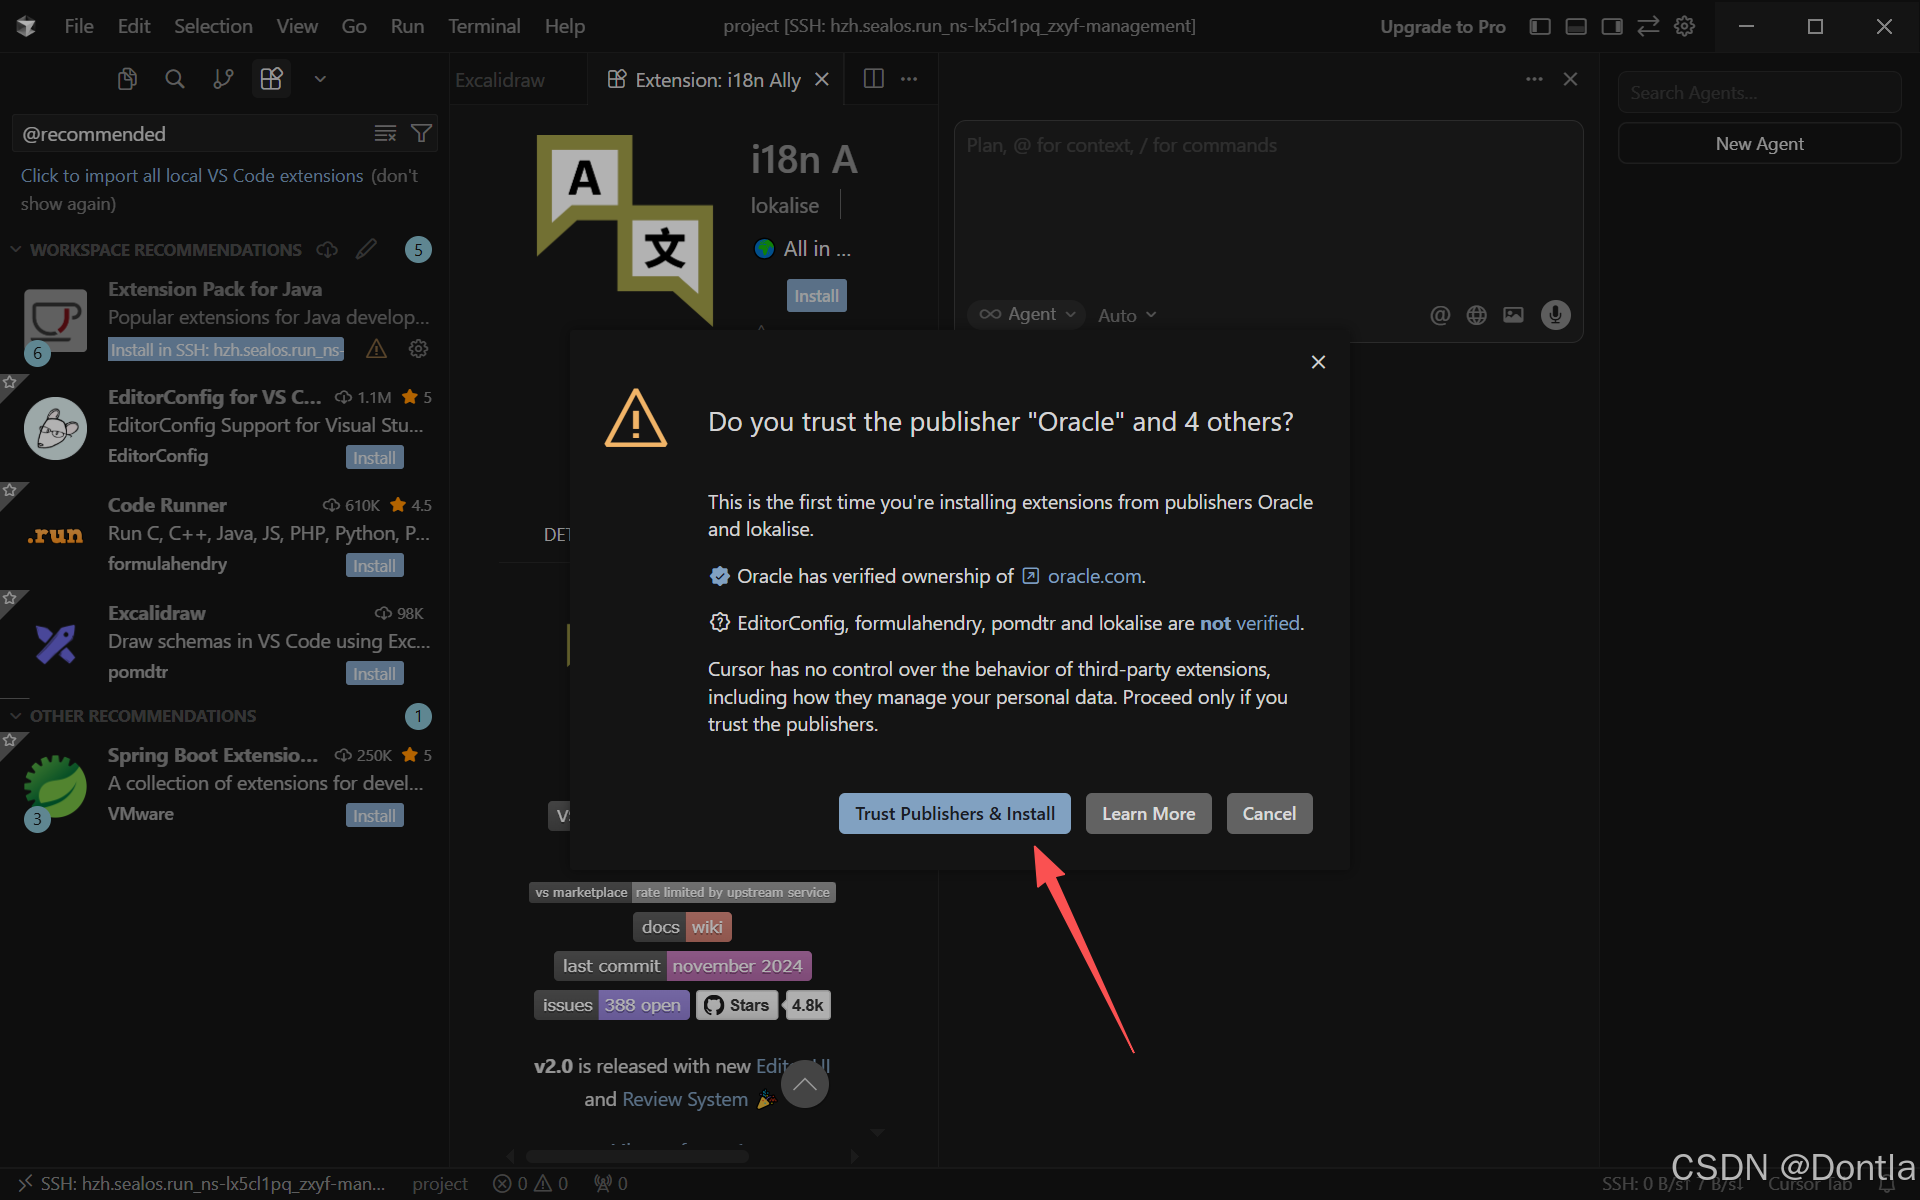Click the warning icon on Extension Pack for Java
Image resolution: width=1920 pixels, height=1200 pixels.
(x=377, y=349)
